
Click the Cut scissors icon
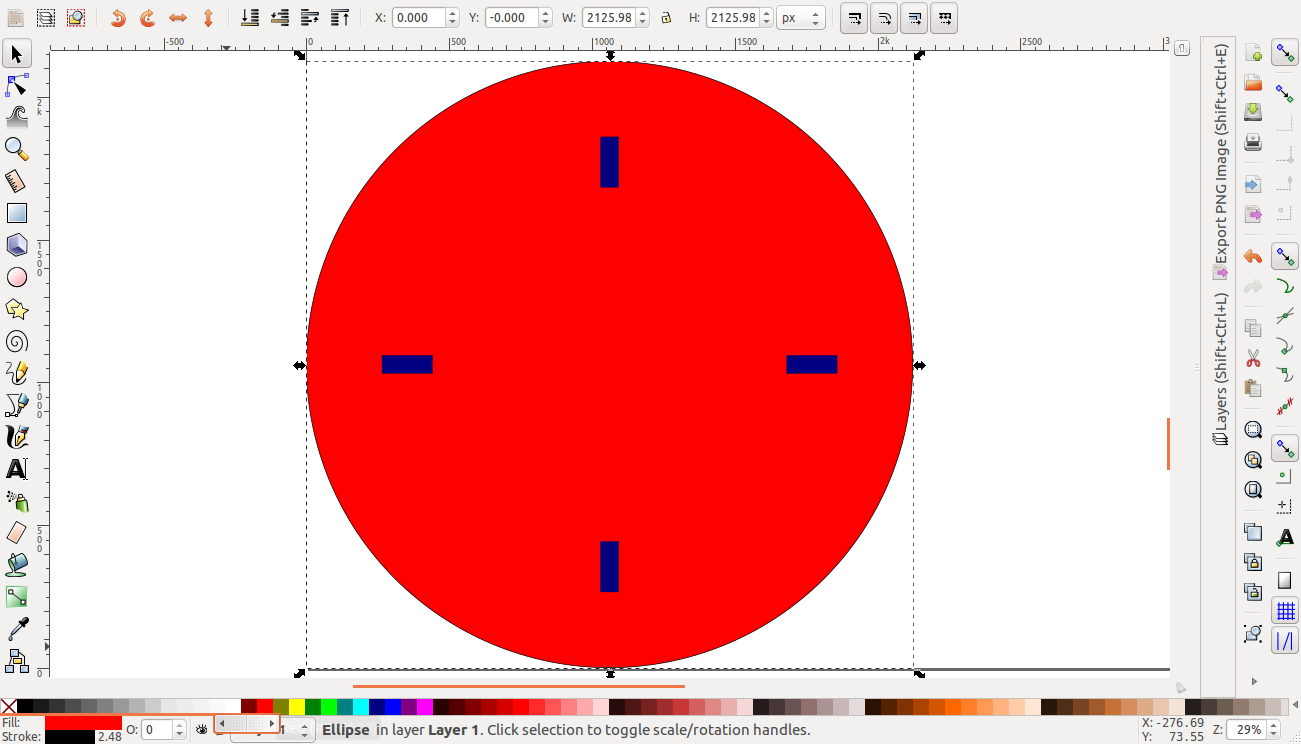click(1253, 358)
